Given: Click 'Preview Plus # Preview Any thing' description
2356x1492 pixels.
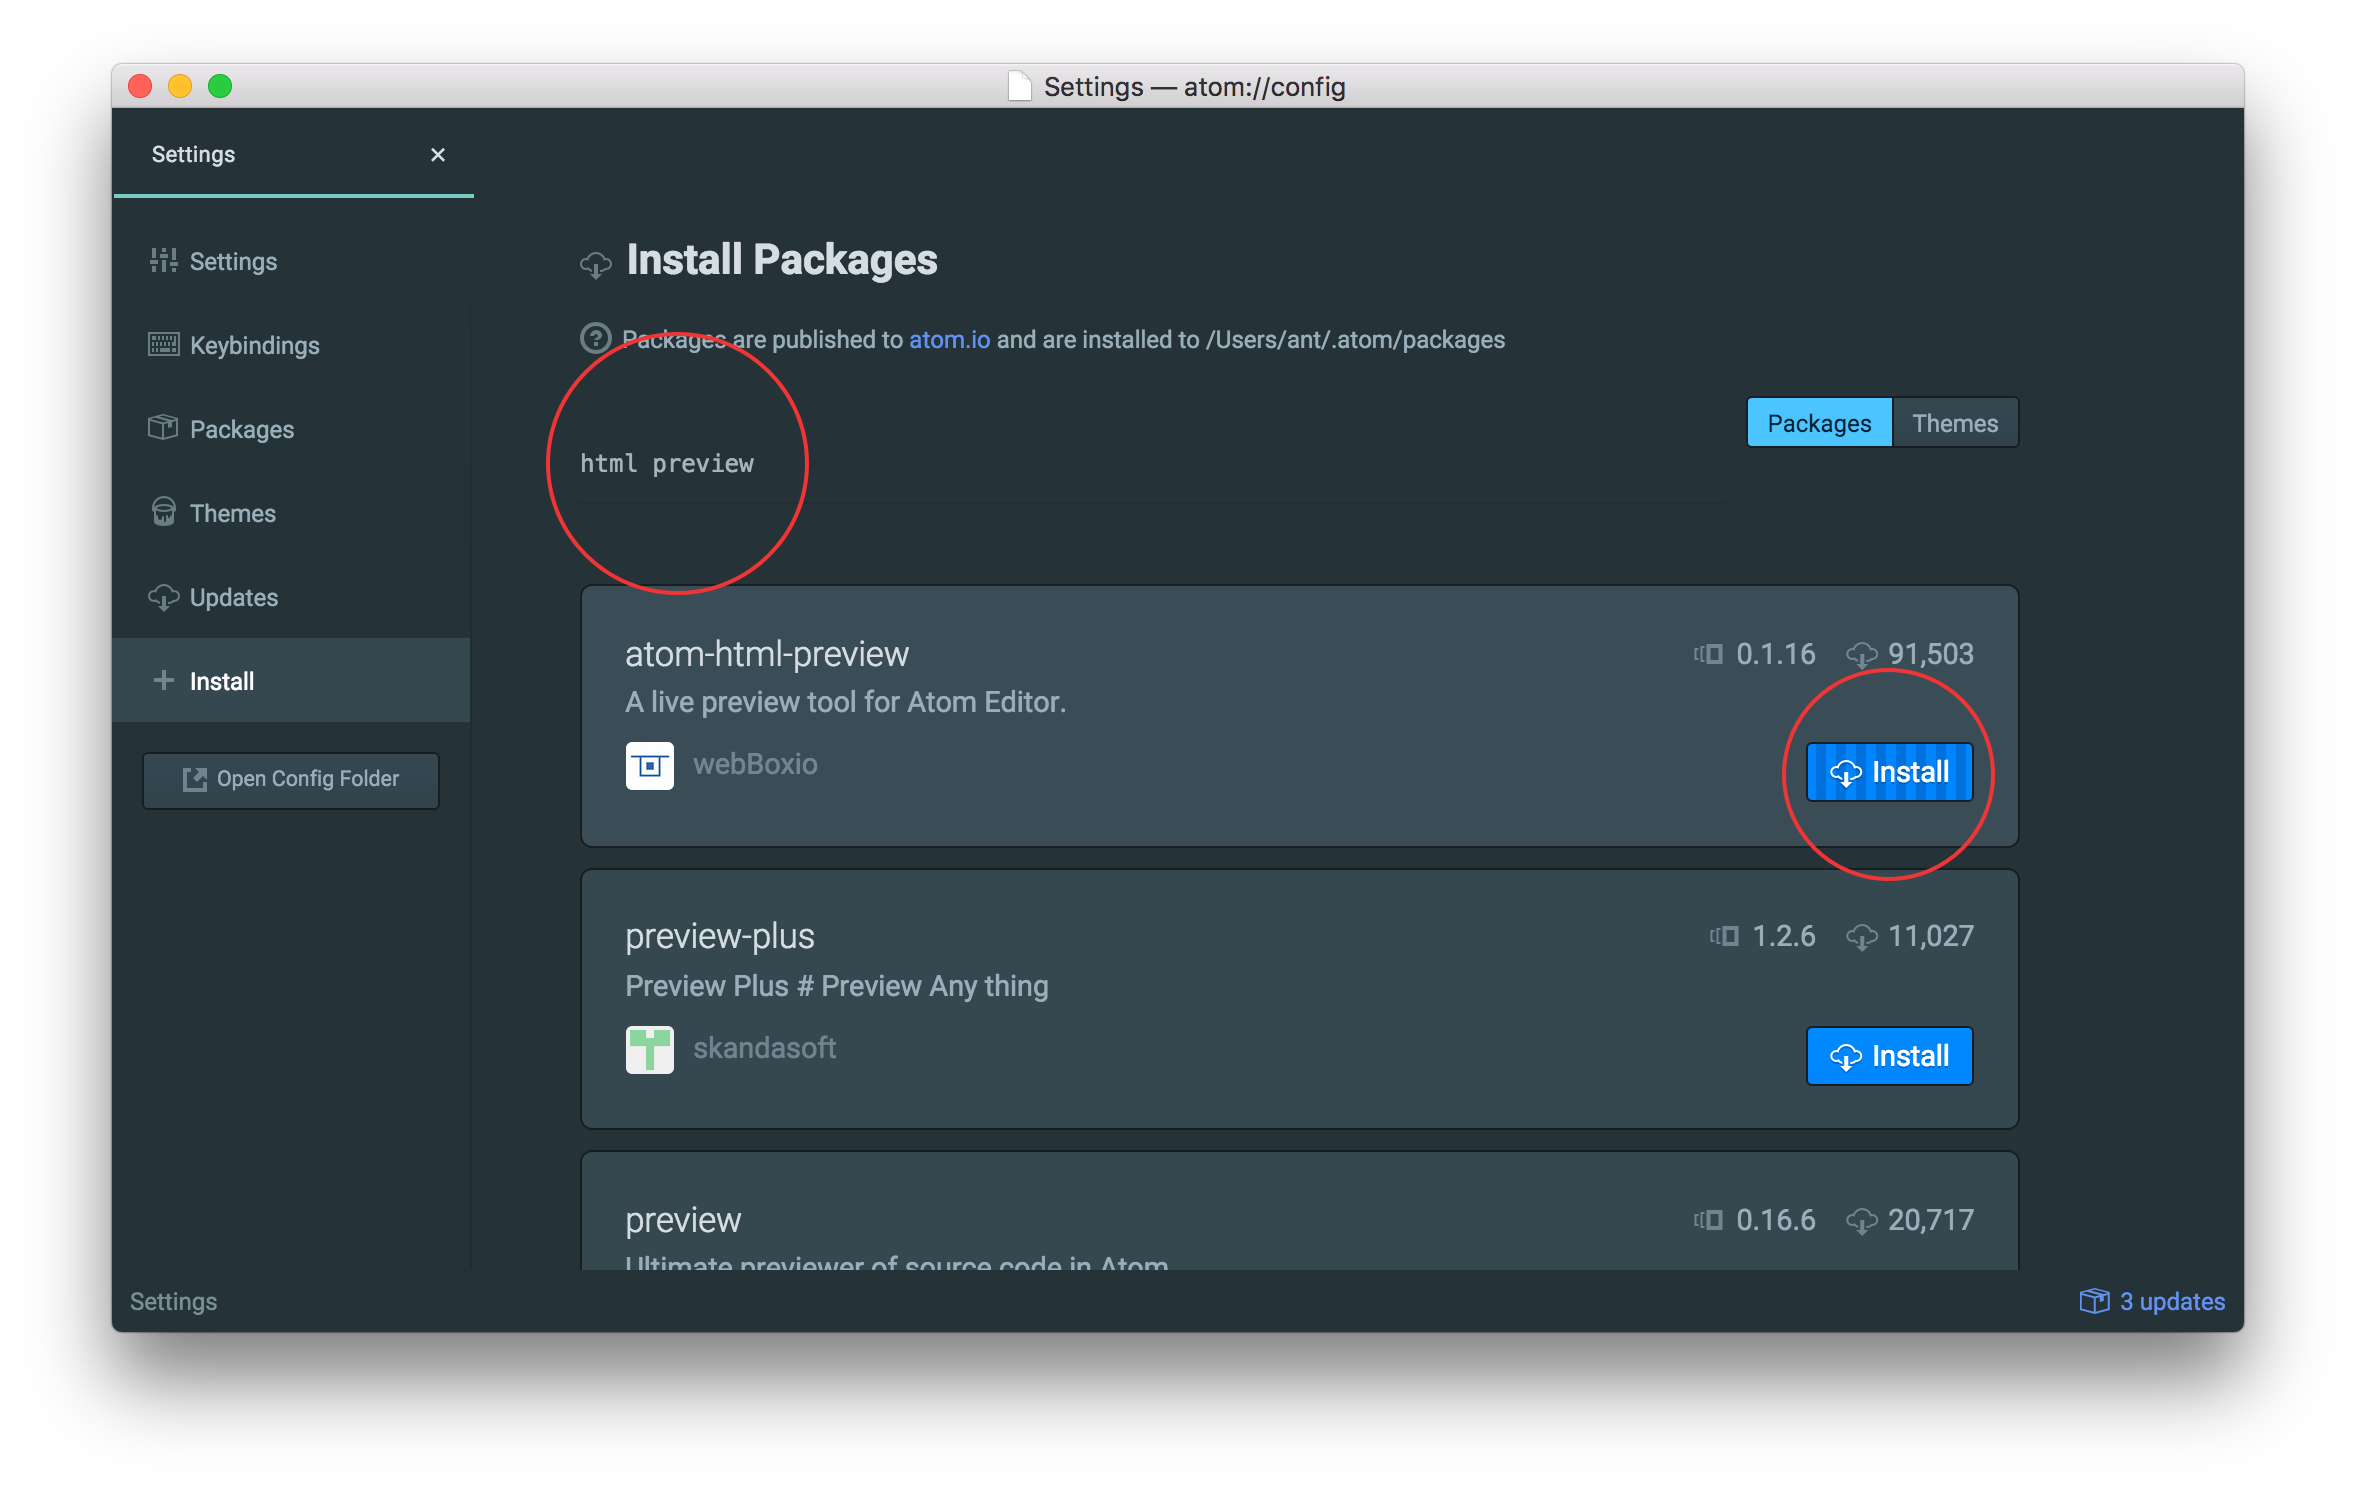Looking at the screenshot, I should coord(837,987).
